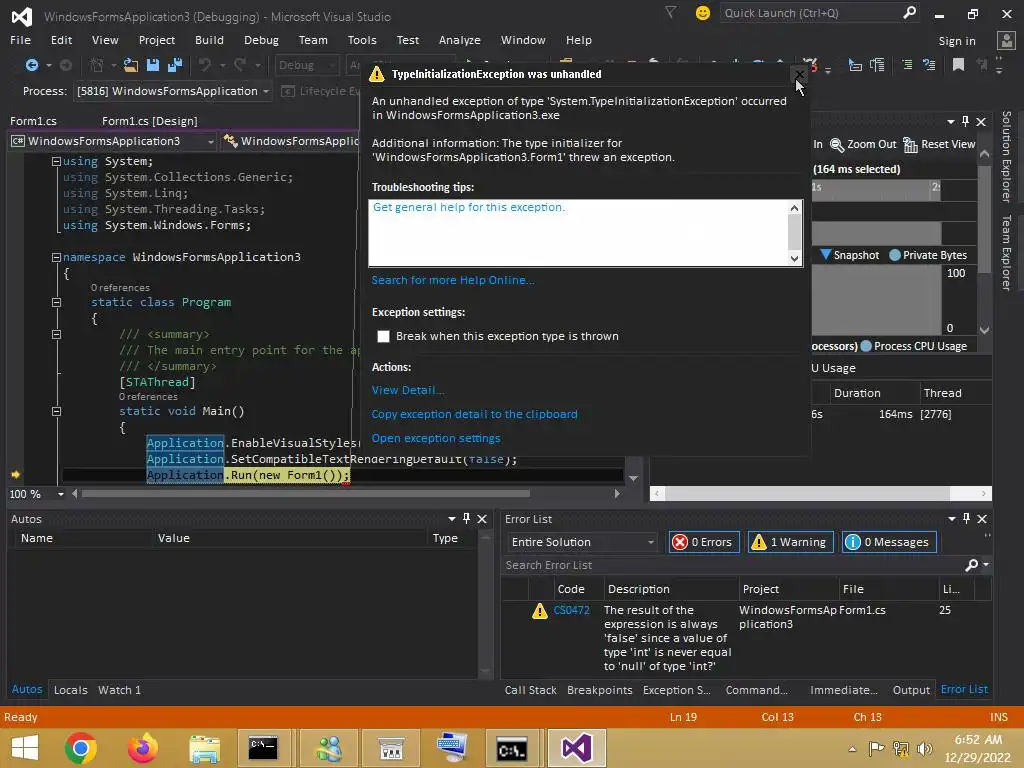Collapse the namespace WindowsFormsApplication3 block

click(x=56, y=257)
